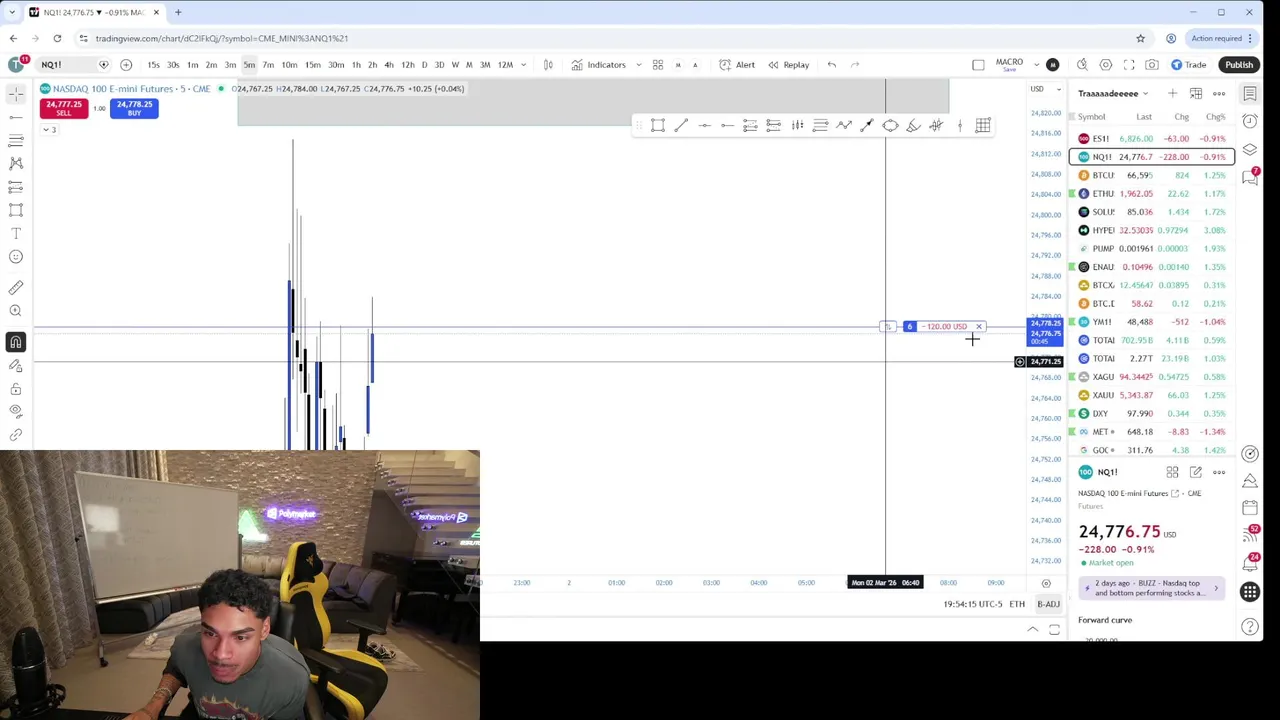The width and height of the screenshot is (1280, 720).
Task: Expand the timeframe list dropdown arrow
Action: (x=525, y=65)
